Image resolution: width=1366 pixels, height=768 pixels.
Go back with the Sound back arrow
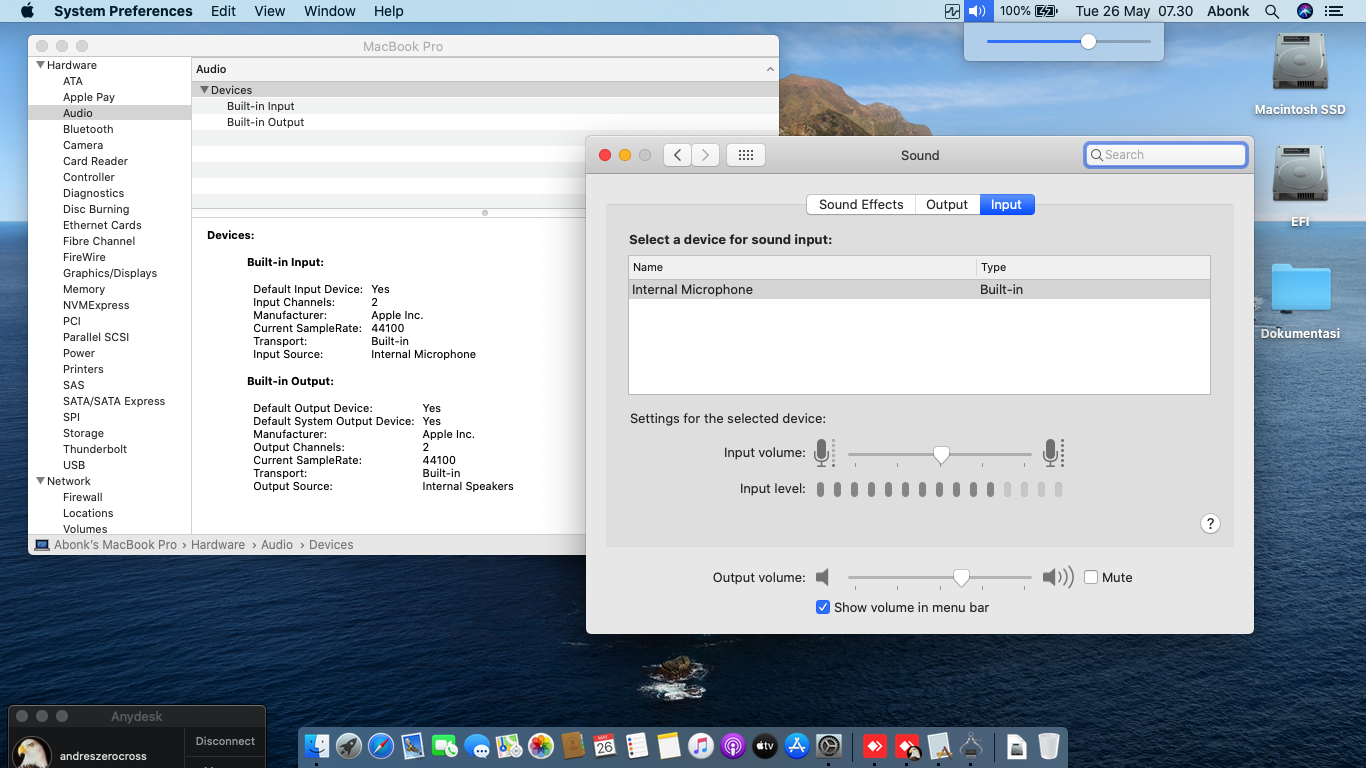tap(677, 155)
